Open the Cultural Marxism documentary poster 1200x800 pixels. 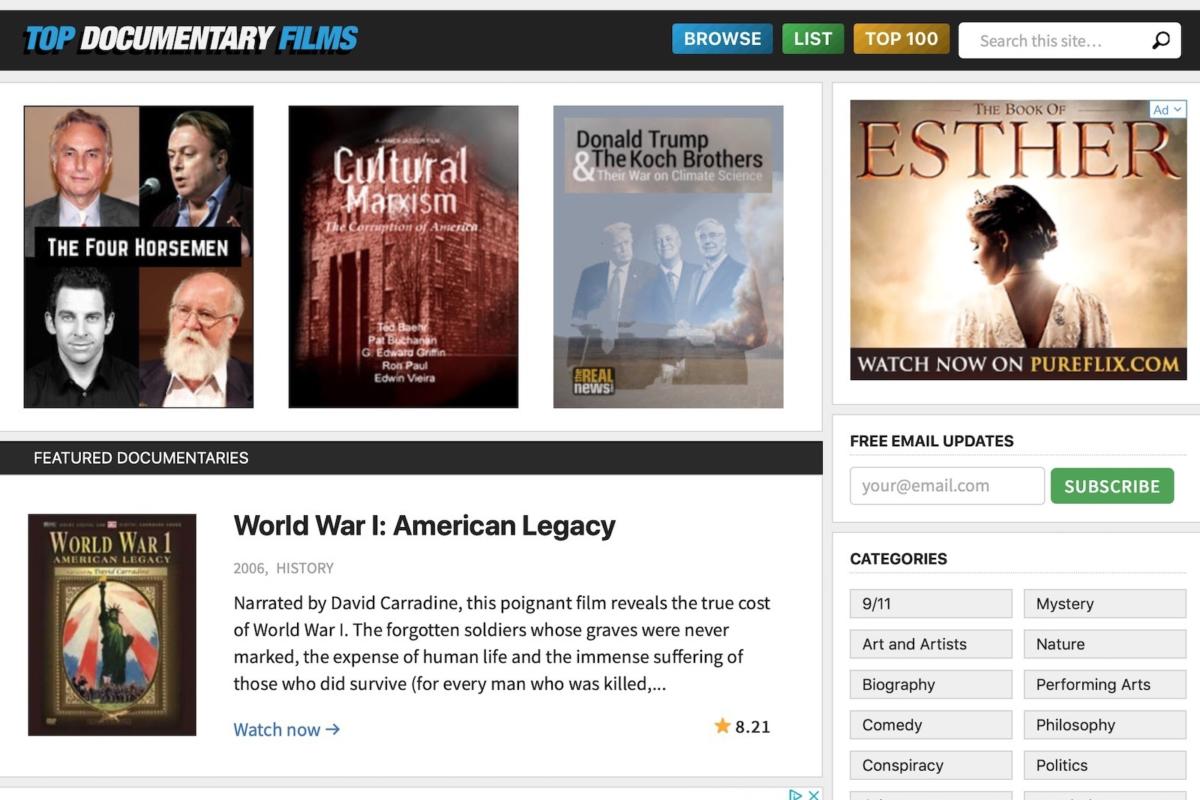click(x=403, y=257)
